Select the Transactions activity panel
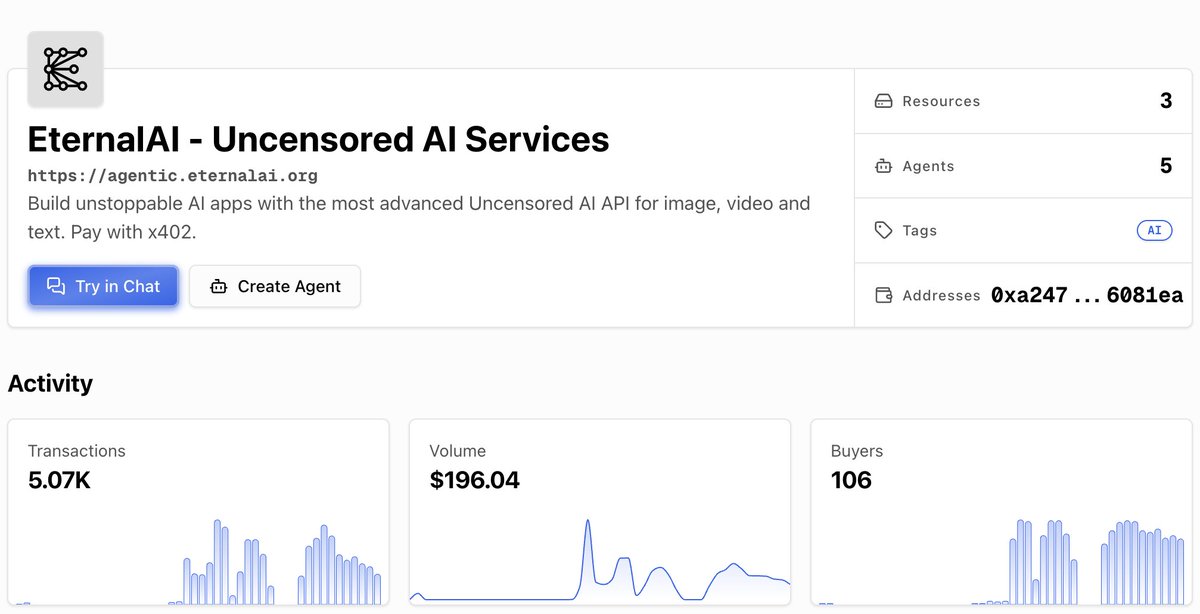Viewport: 1200px width, 614px height. click(x=198, y=511)
